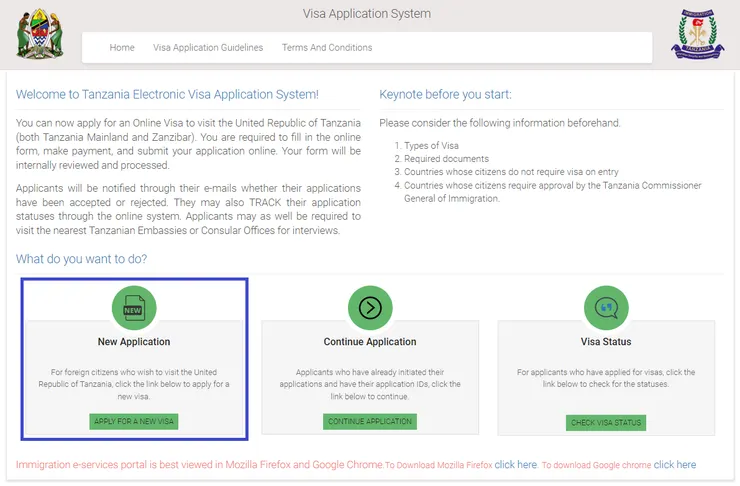The width and height of the screenshot is (740, 486).
Task: Click the Tanzania Immigration emblem logo
Action: coord(698,34)
